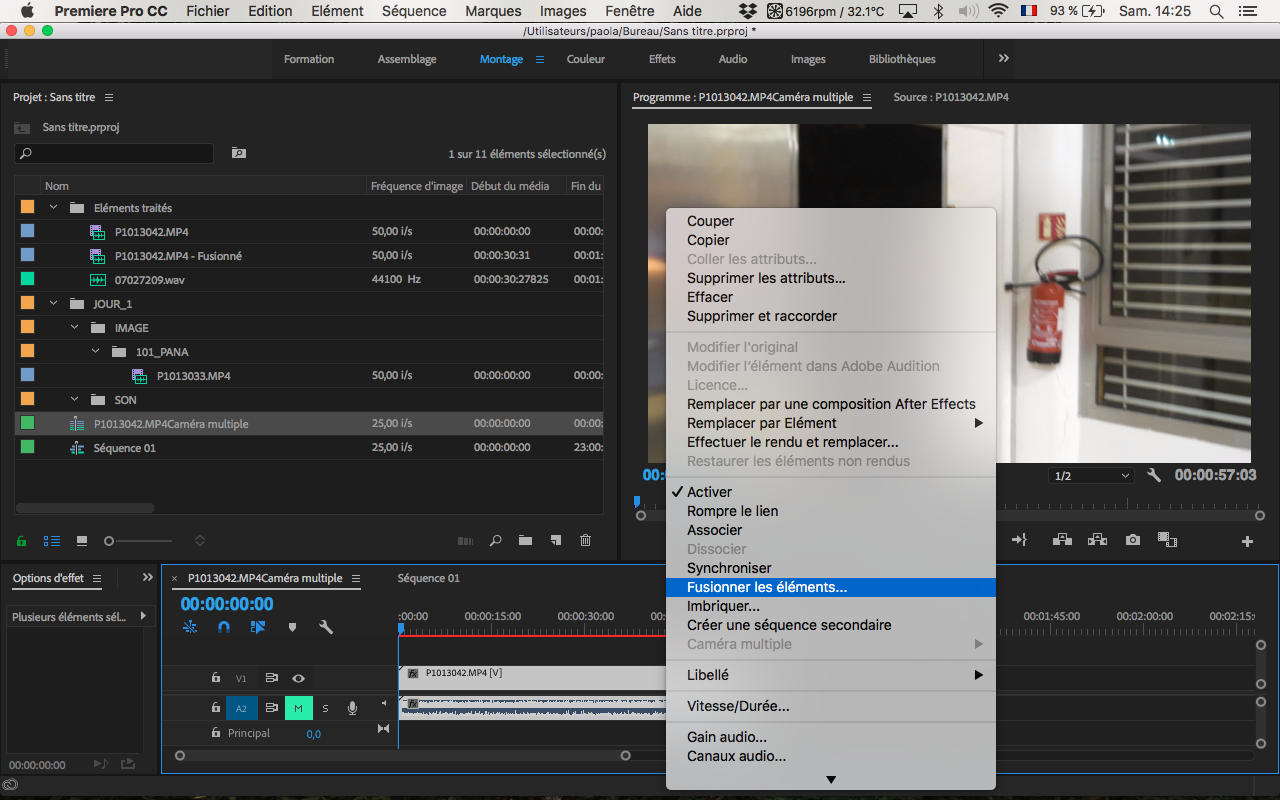
Task: Enable voice-over record microphone on A2
Action: [x=352, y=708]
